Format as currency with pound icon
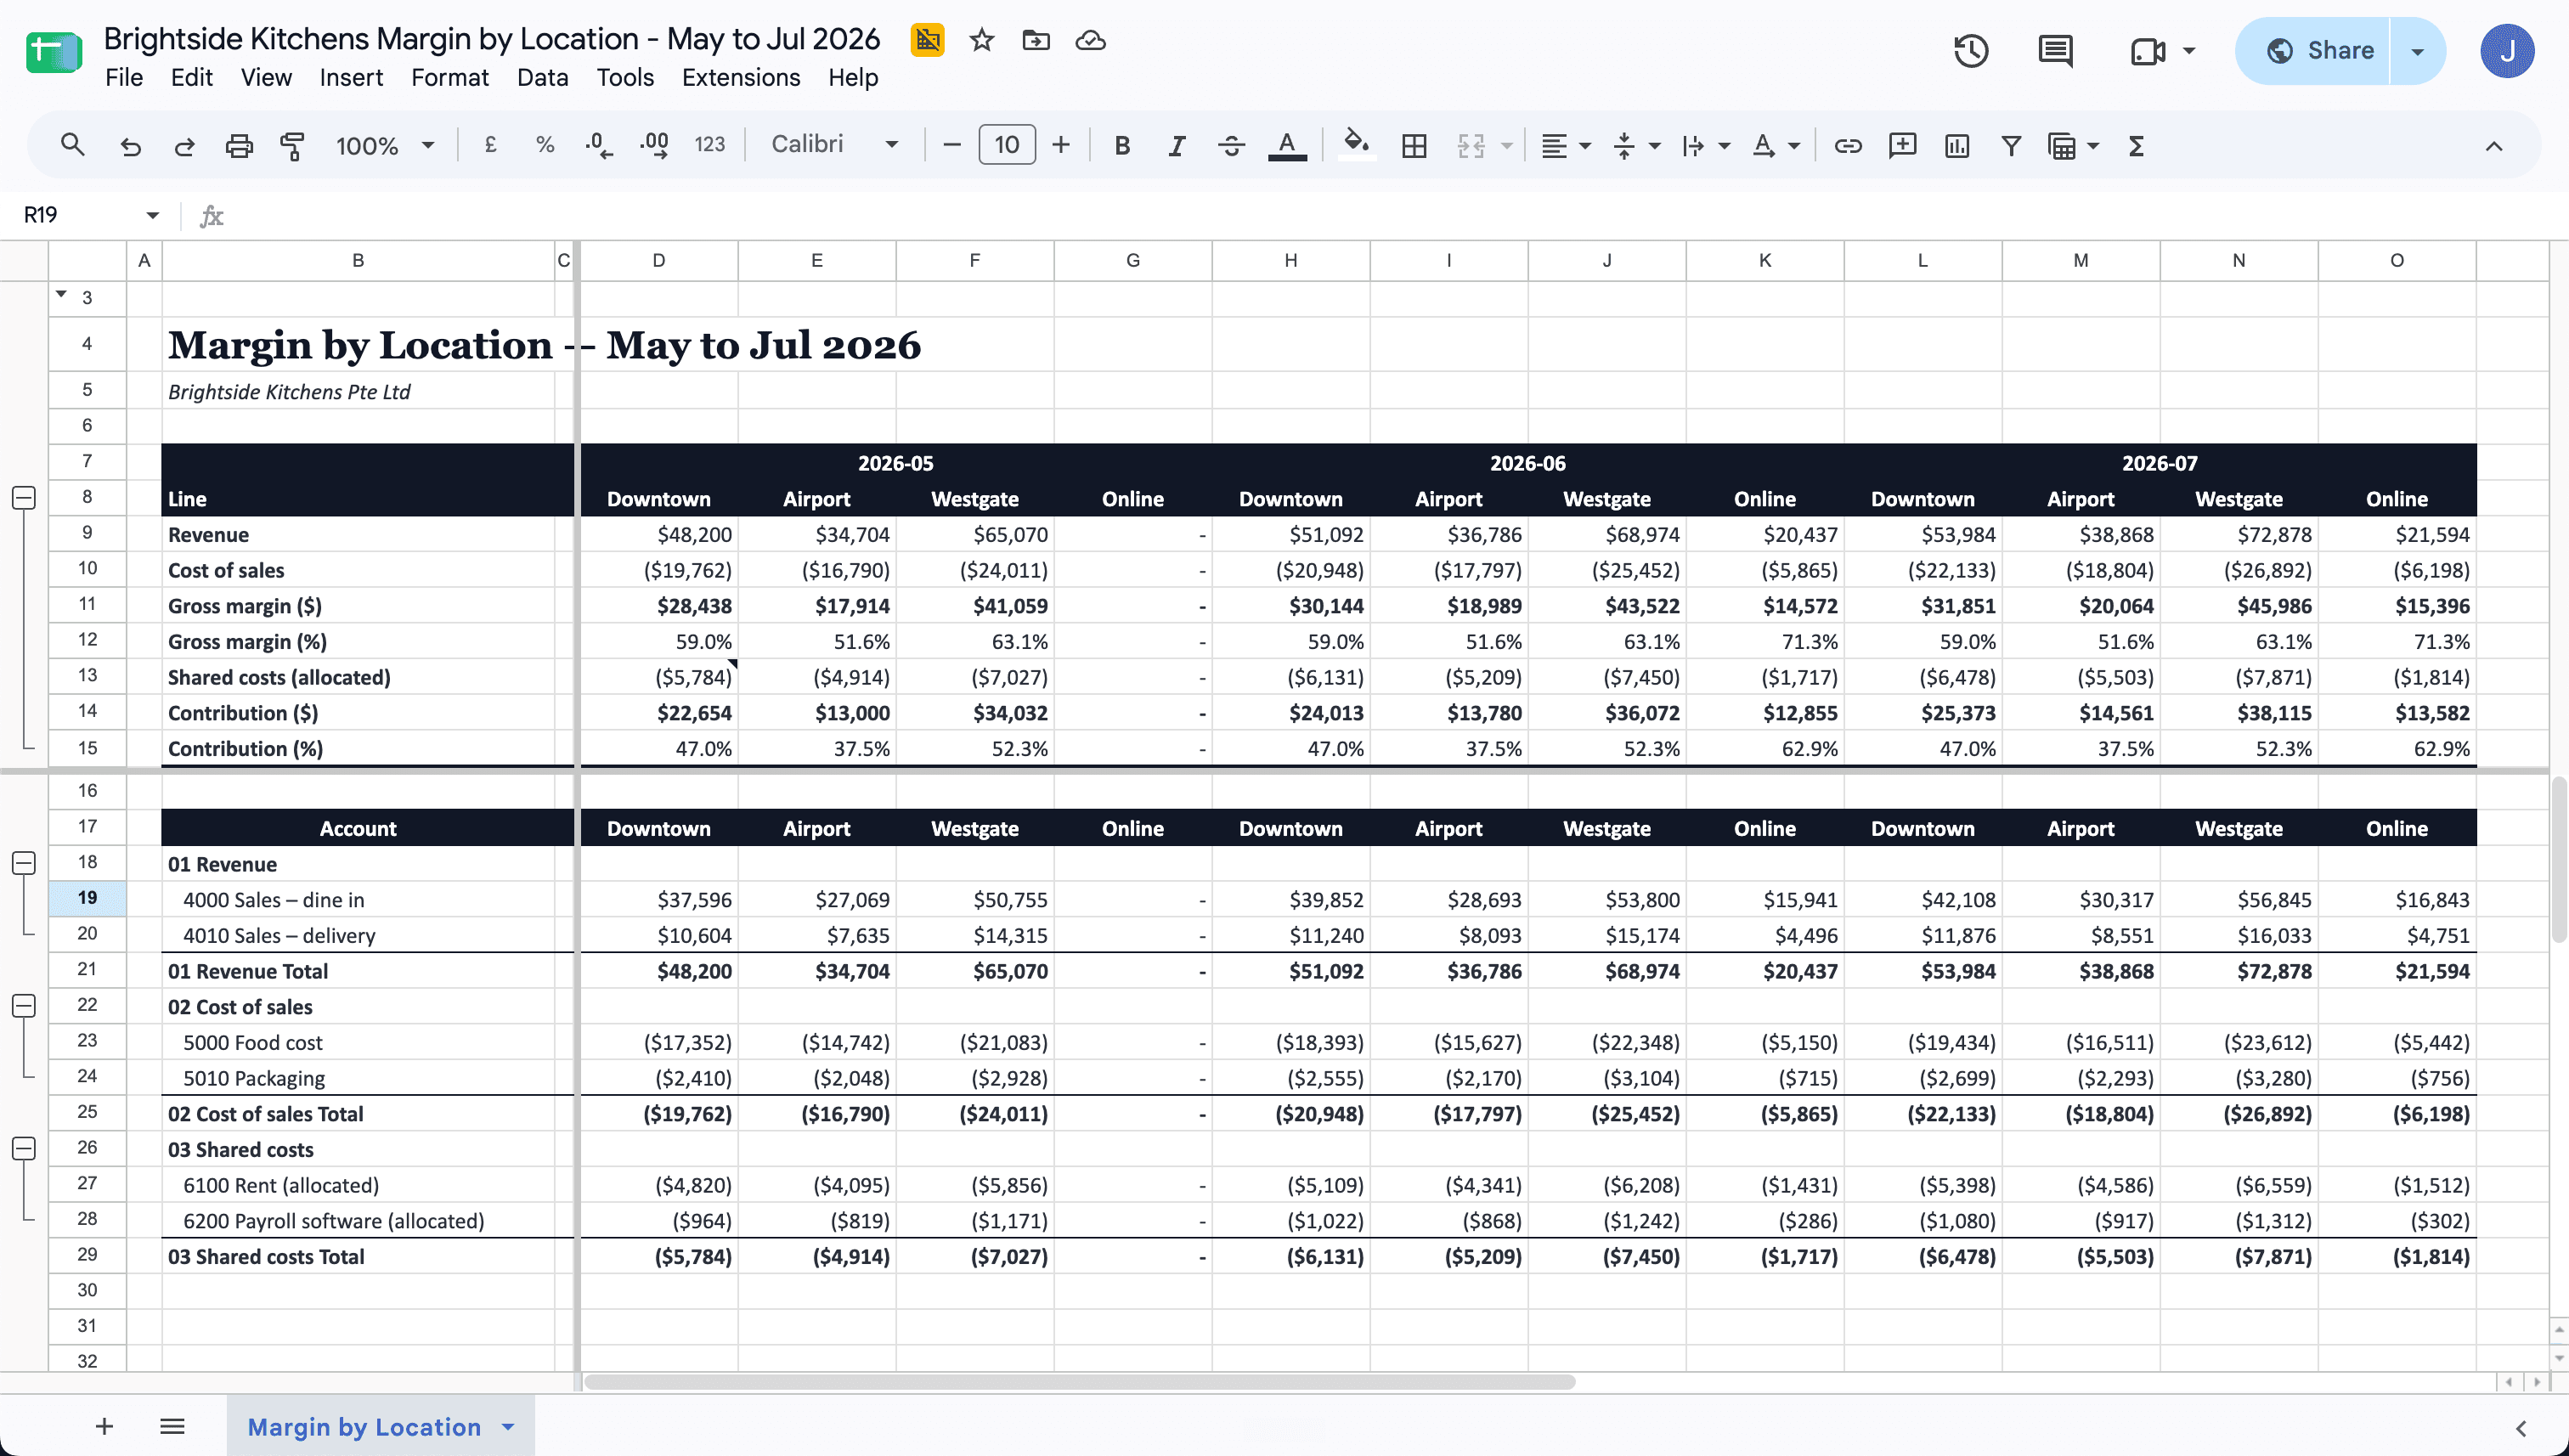 (x=490, y=145)
